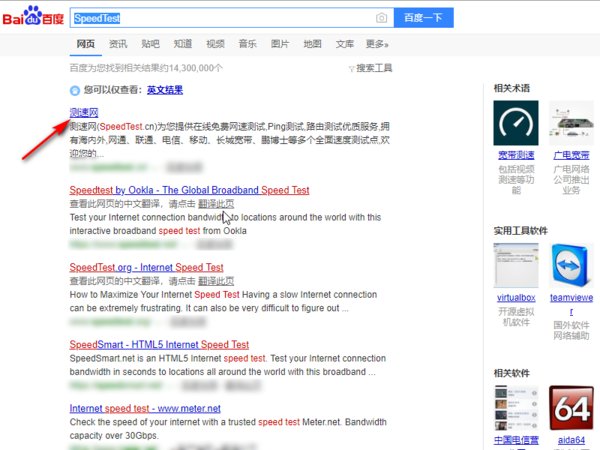
Task: Click the aida64 red icon
Action: [571, 408]
